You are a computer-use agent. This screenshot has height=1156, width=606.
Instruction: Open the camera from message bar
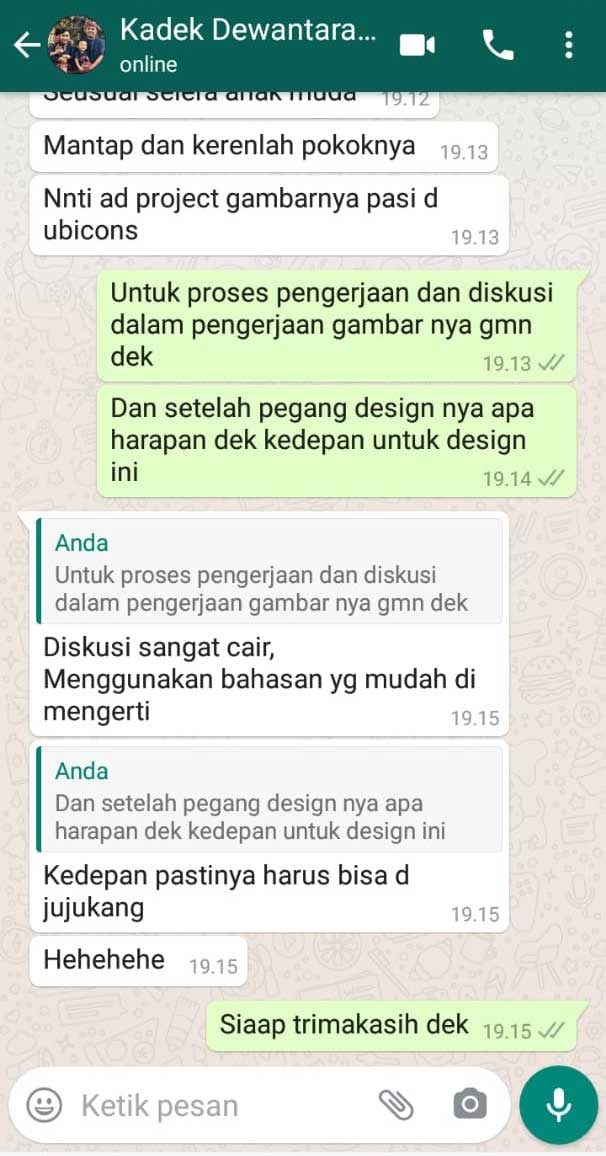(470, 1104)
